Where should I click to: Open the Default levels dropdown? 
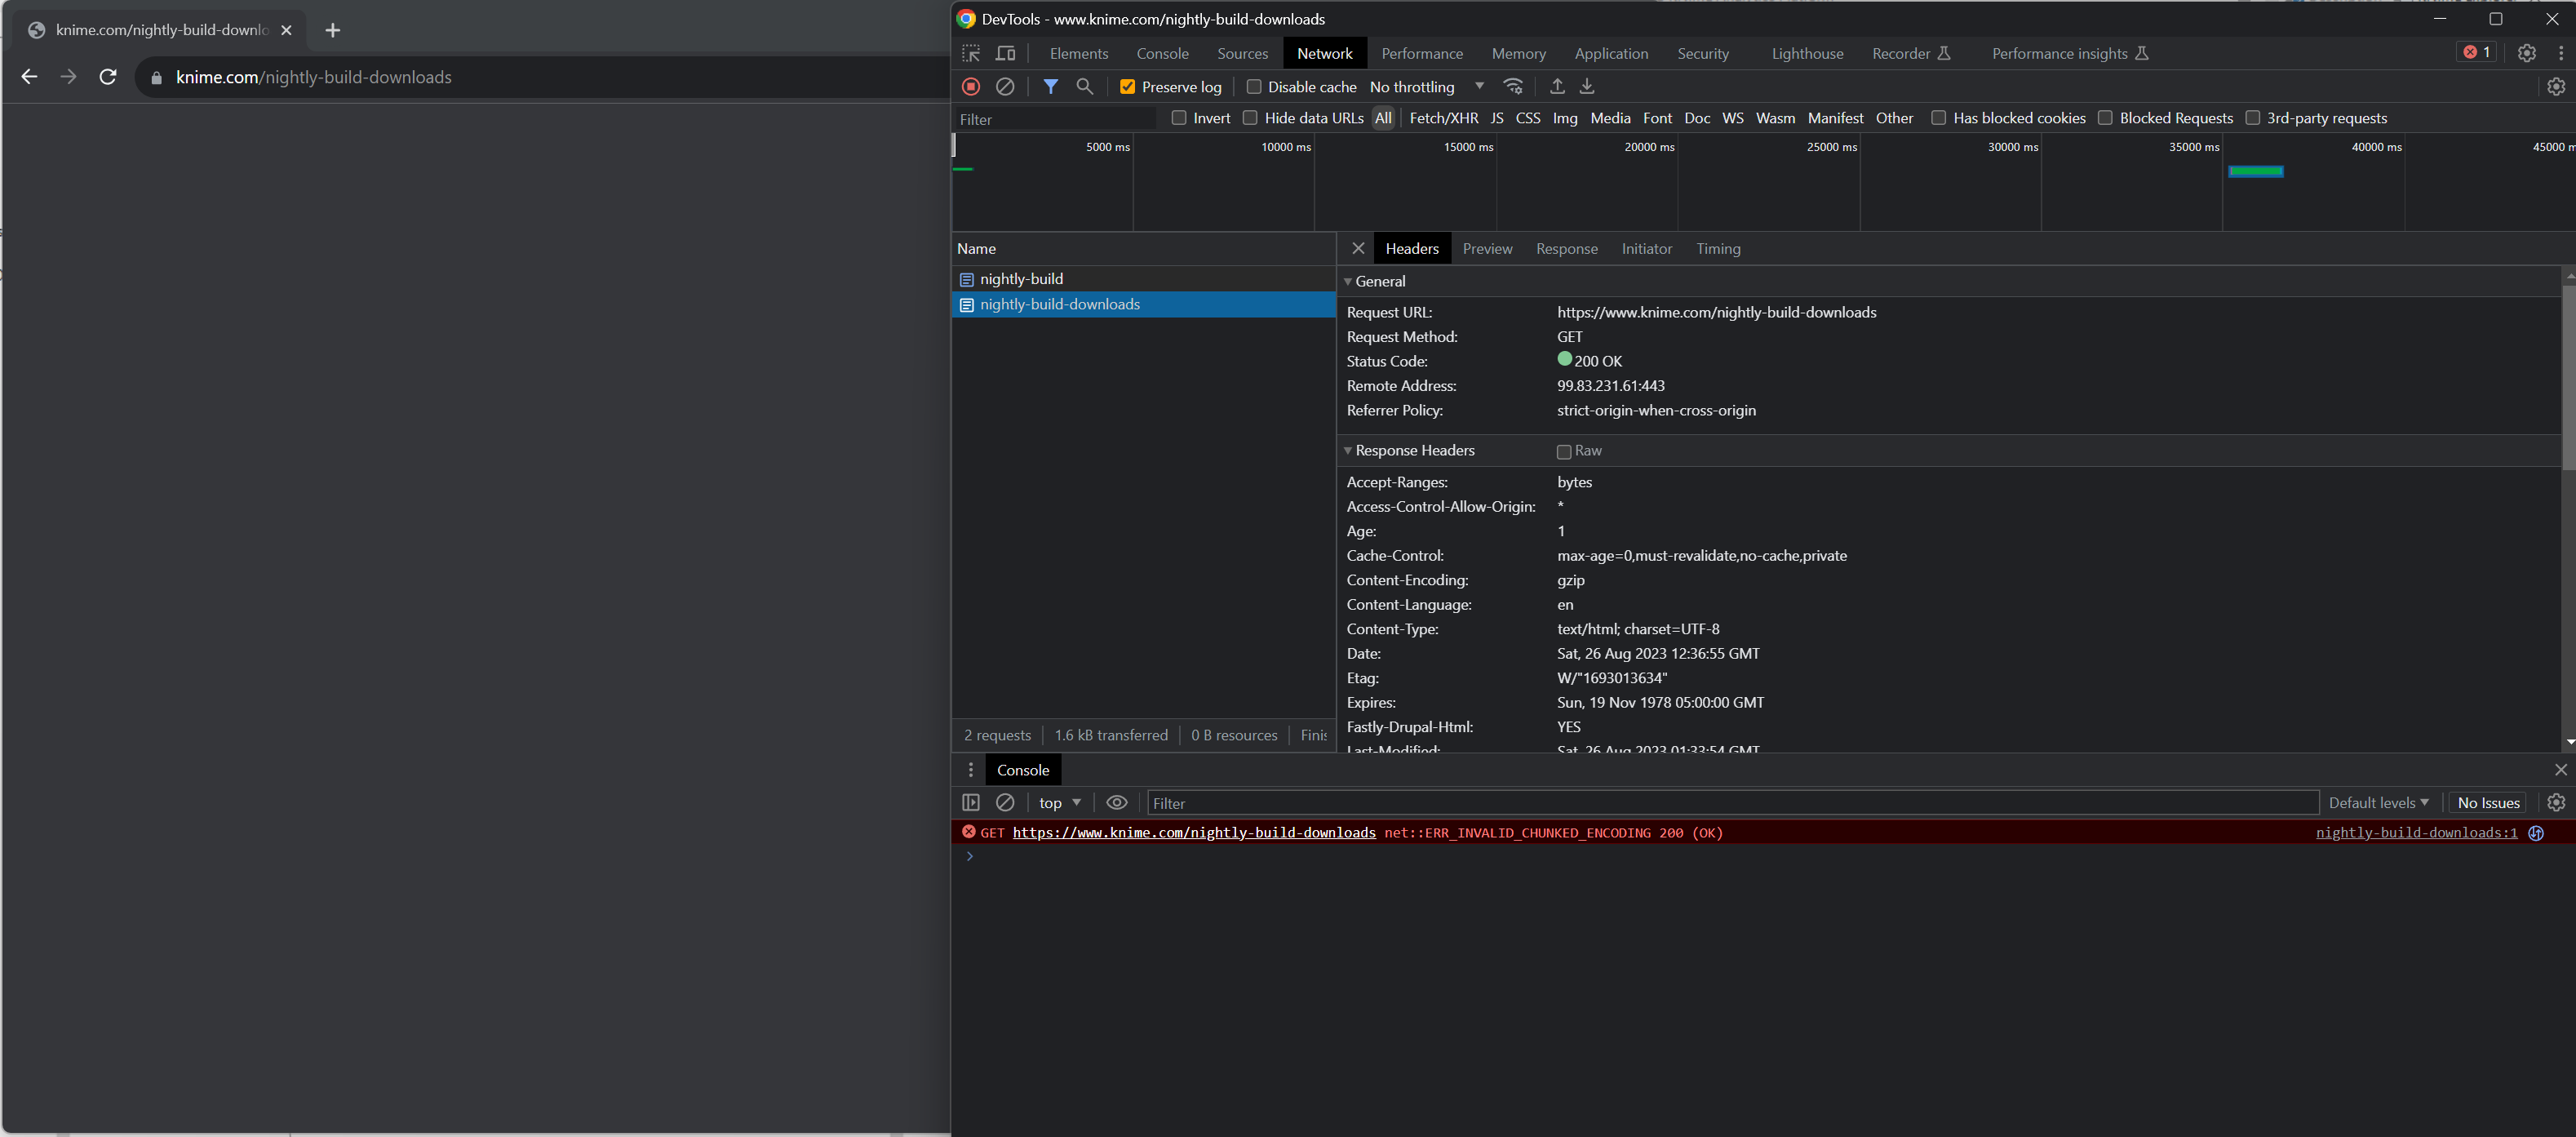click(2378, 802)
